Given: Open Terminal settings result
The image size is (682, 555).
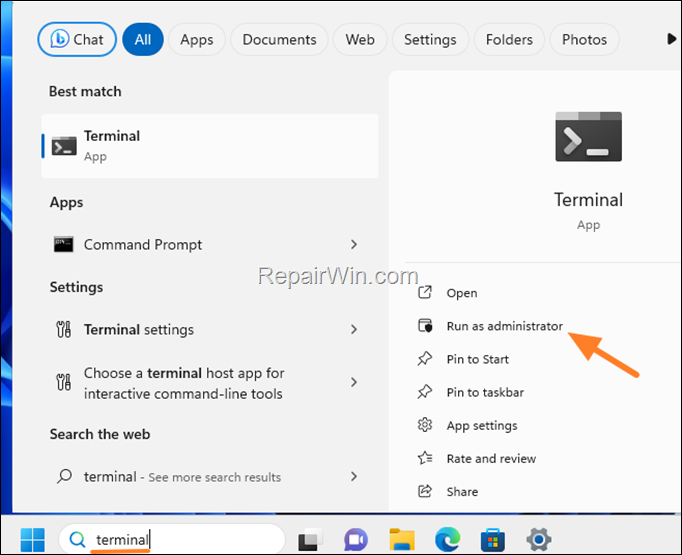Looking at the screenshot, I should click(x=210, y=329).
